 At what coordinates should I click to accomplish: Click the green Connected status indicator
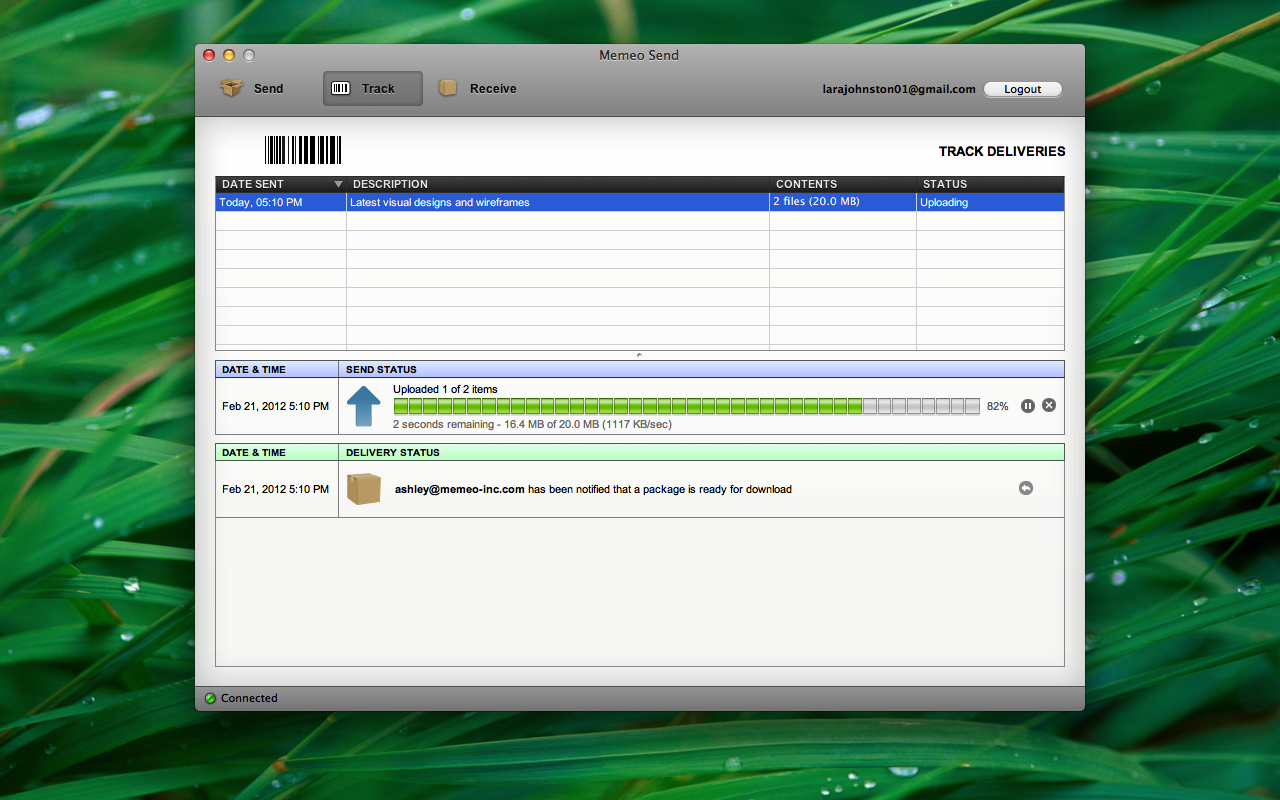click(x=210, y=698)
